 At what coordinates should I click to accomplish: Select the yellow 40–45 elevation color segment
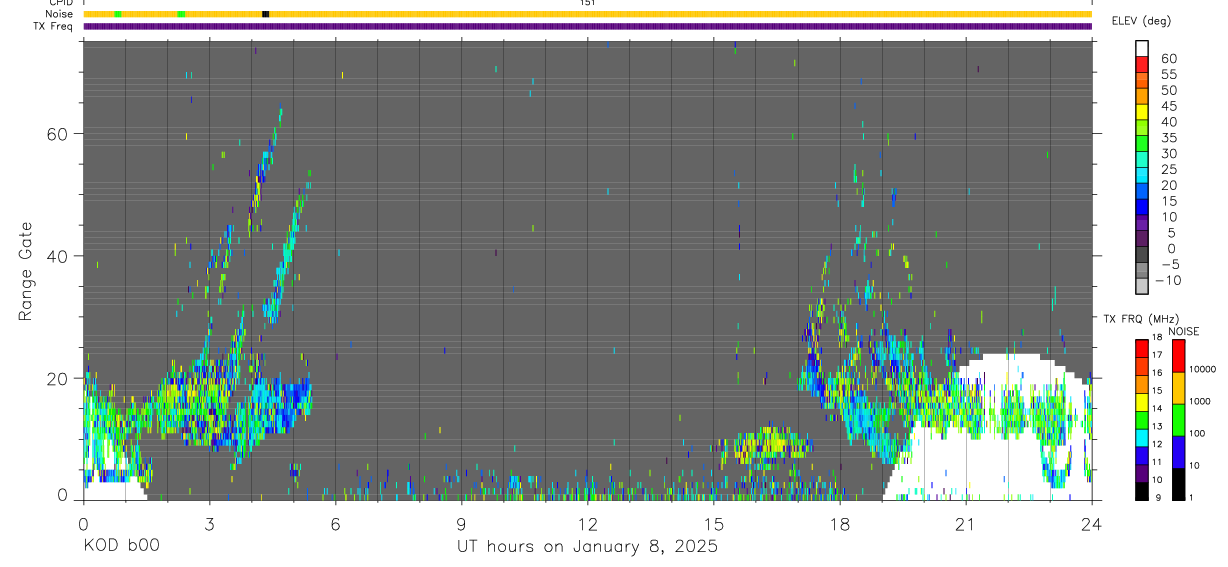pyautogui.click(x=1142, y=112)
